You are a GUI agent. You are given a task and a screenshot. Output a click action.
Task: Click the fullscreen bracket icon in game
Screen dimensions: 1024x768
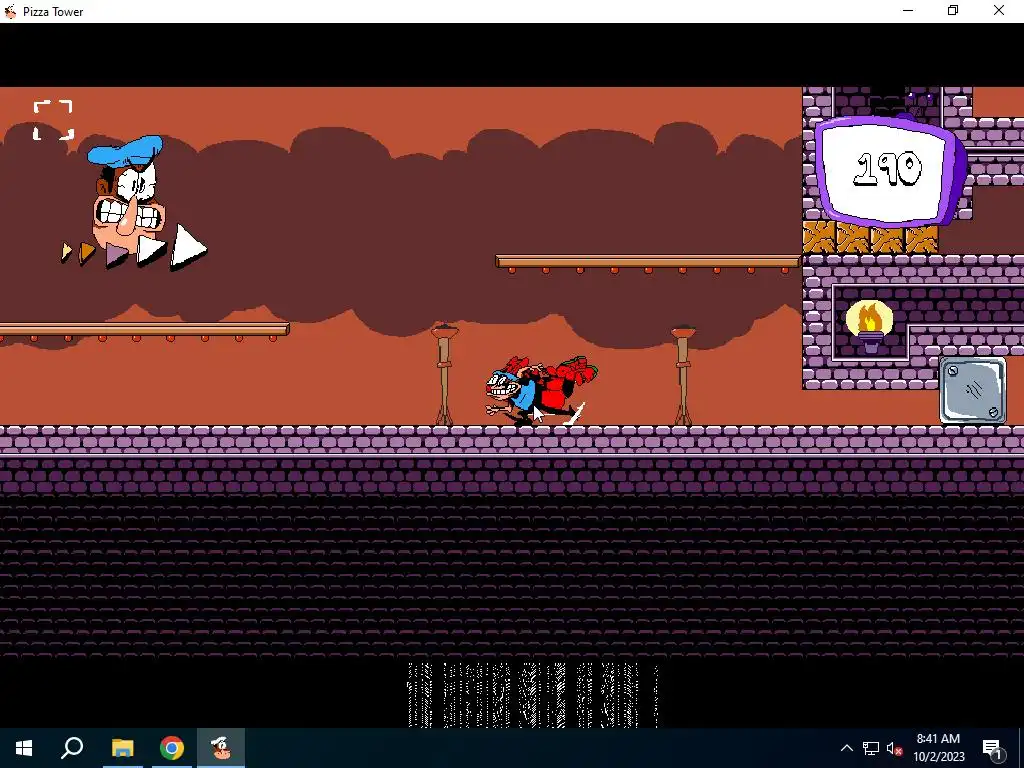[53, 120]
